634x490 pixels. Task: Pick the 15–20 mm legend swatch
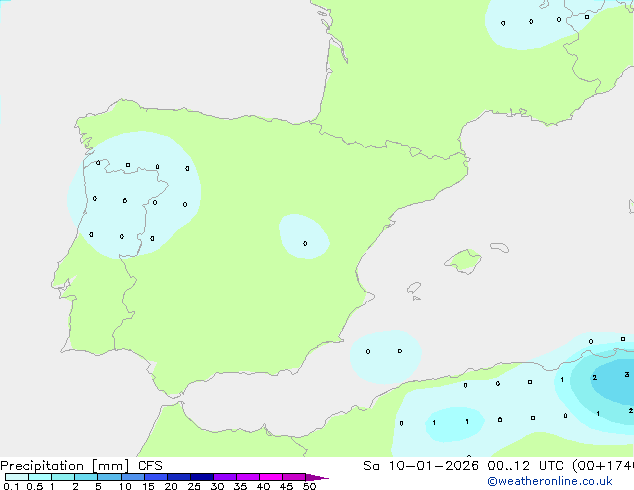tap(156, 477)
